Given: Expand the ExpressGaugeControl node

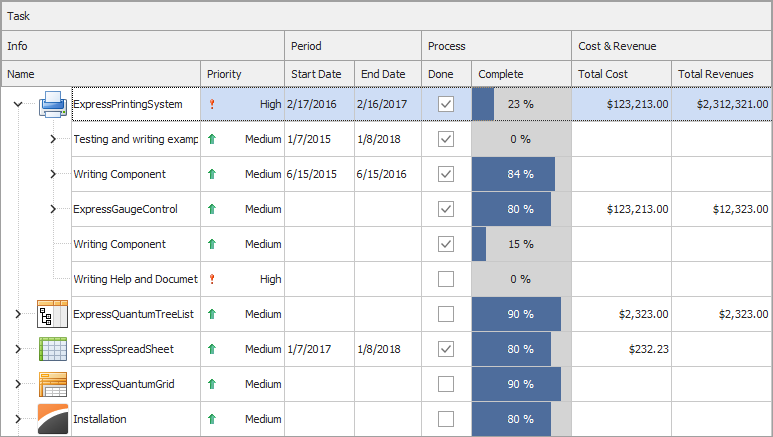Looking at the screenshot, I should click(53, 209).
